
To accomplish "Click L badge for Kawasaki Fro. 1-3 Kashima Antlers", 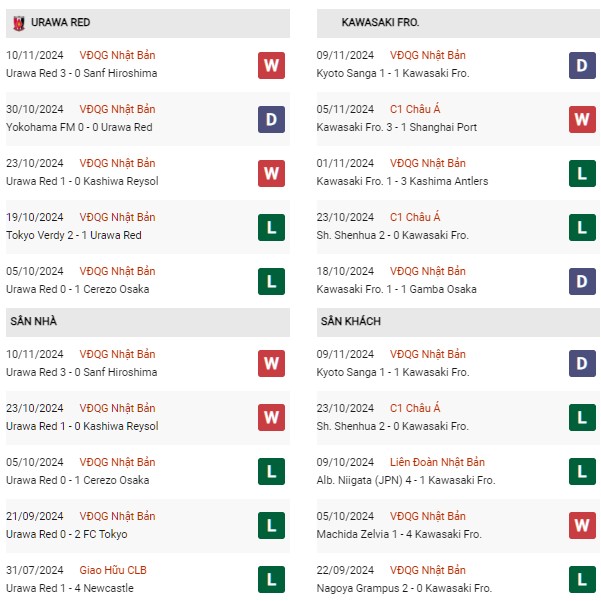I will coord(582,174).
